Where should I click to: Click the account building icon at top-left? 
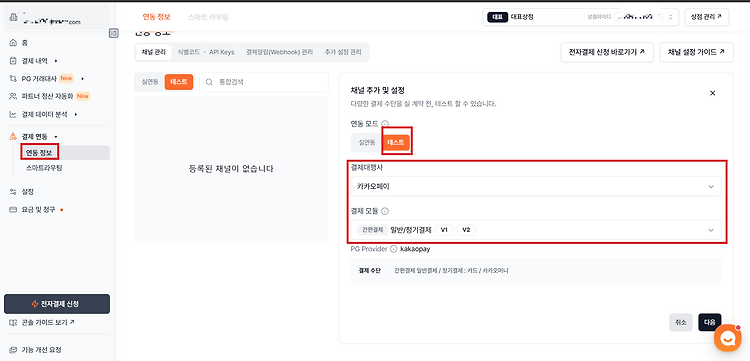13,16
